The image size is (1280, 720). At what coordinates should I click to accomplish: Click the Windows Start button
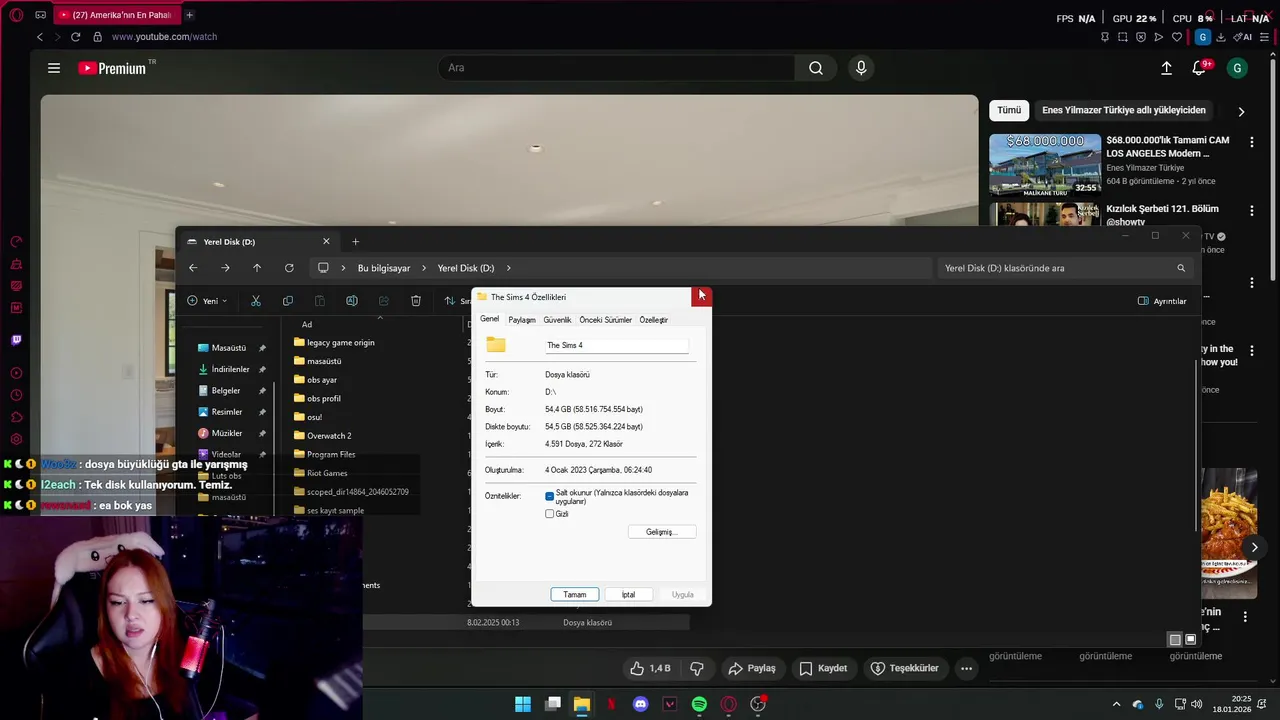coord(523,704)
